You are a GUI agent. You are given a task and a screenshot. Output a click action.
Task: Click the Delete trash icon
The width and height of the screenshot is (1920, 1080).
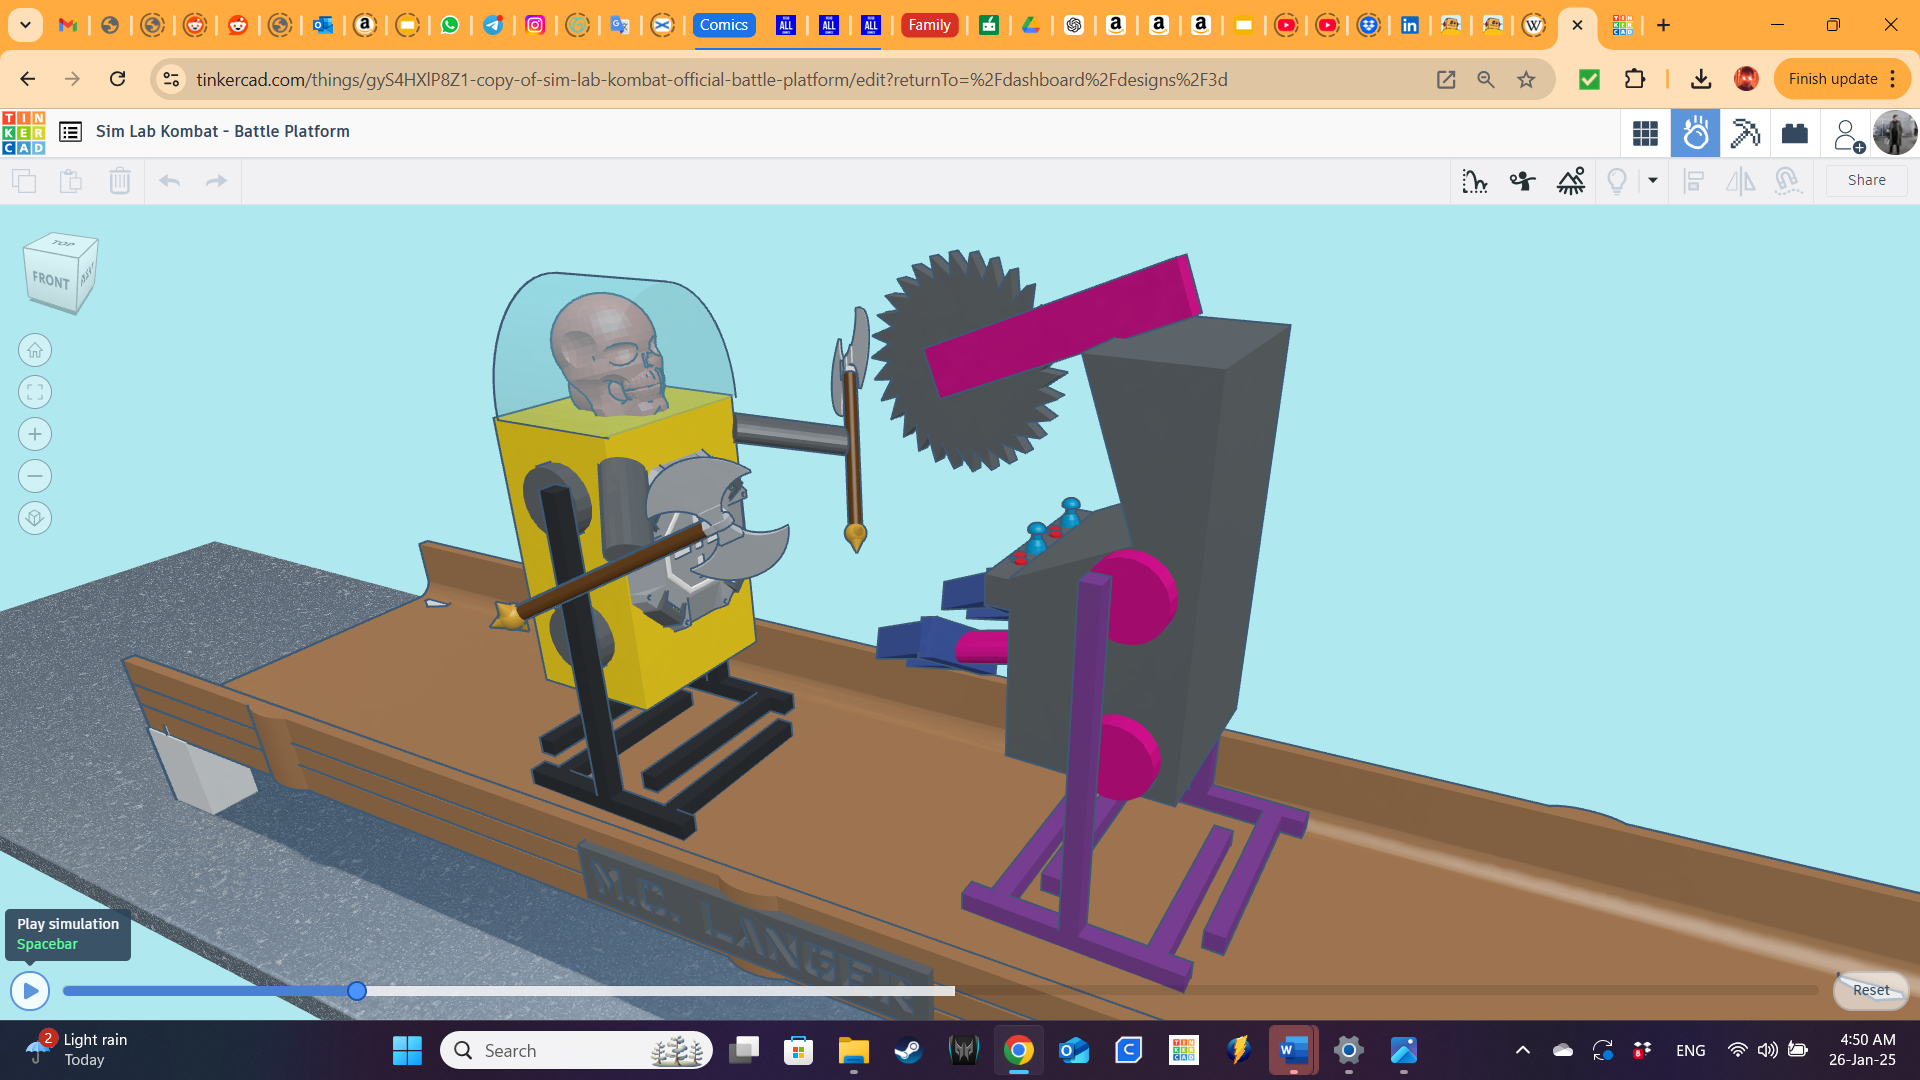pyautogui.click(x=120, y=181)
